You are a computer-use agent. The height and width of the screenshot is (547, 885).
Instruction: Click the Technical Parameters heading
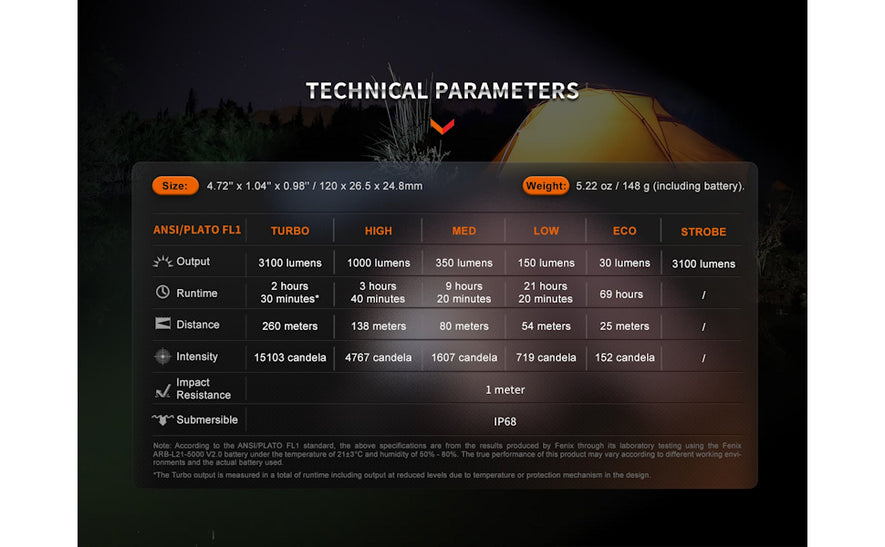[x=442, y=91]
